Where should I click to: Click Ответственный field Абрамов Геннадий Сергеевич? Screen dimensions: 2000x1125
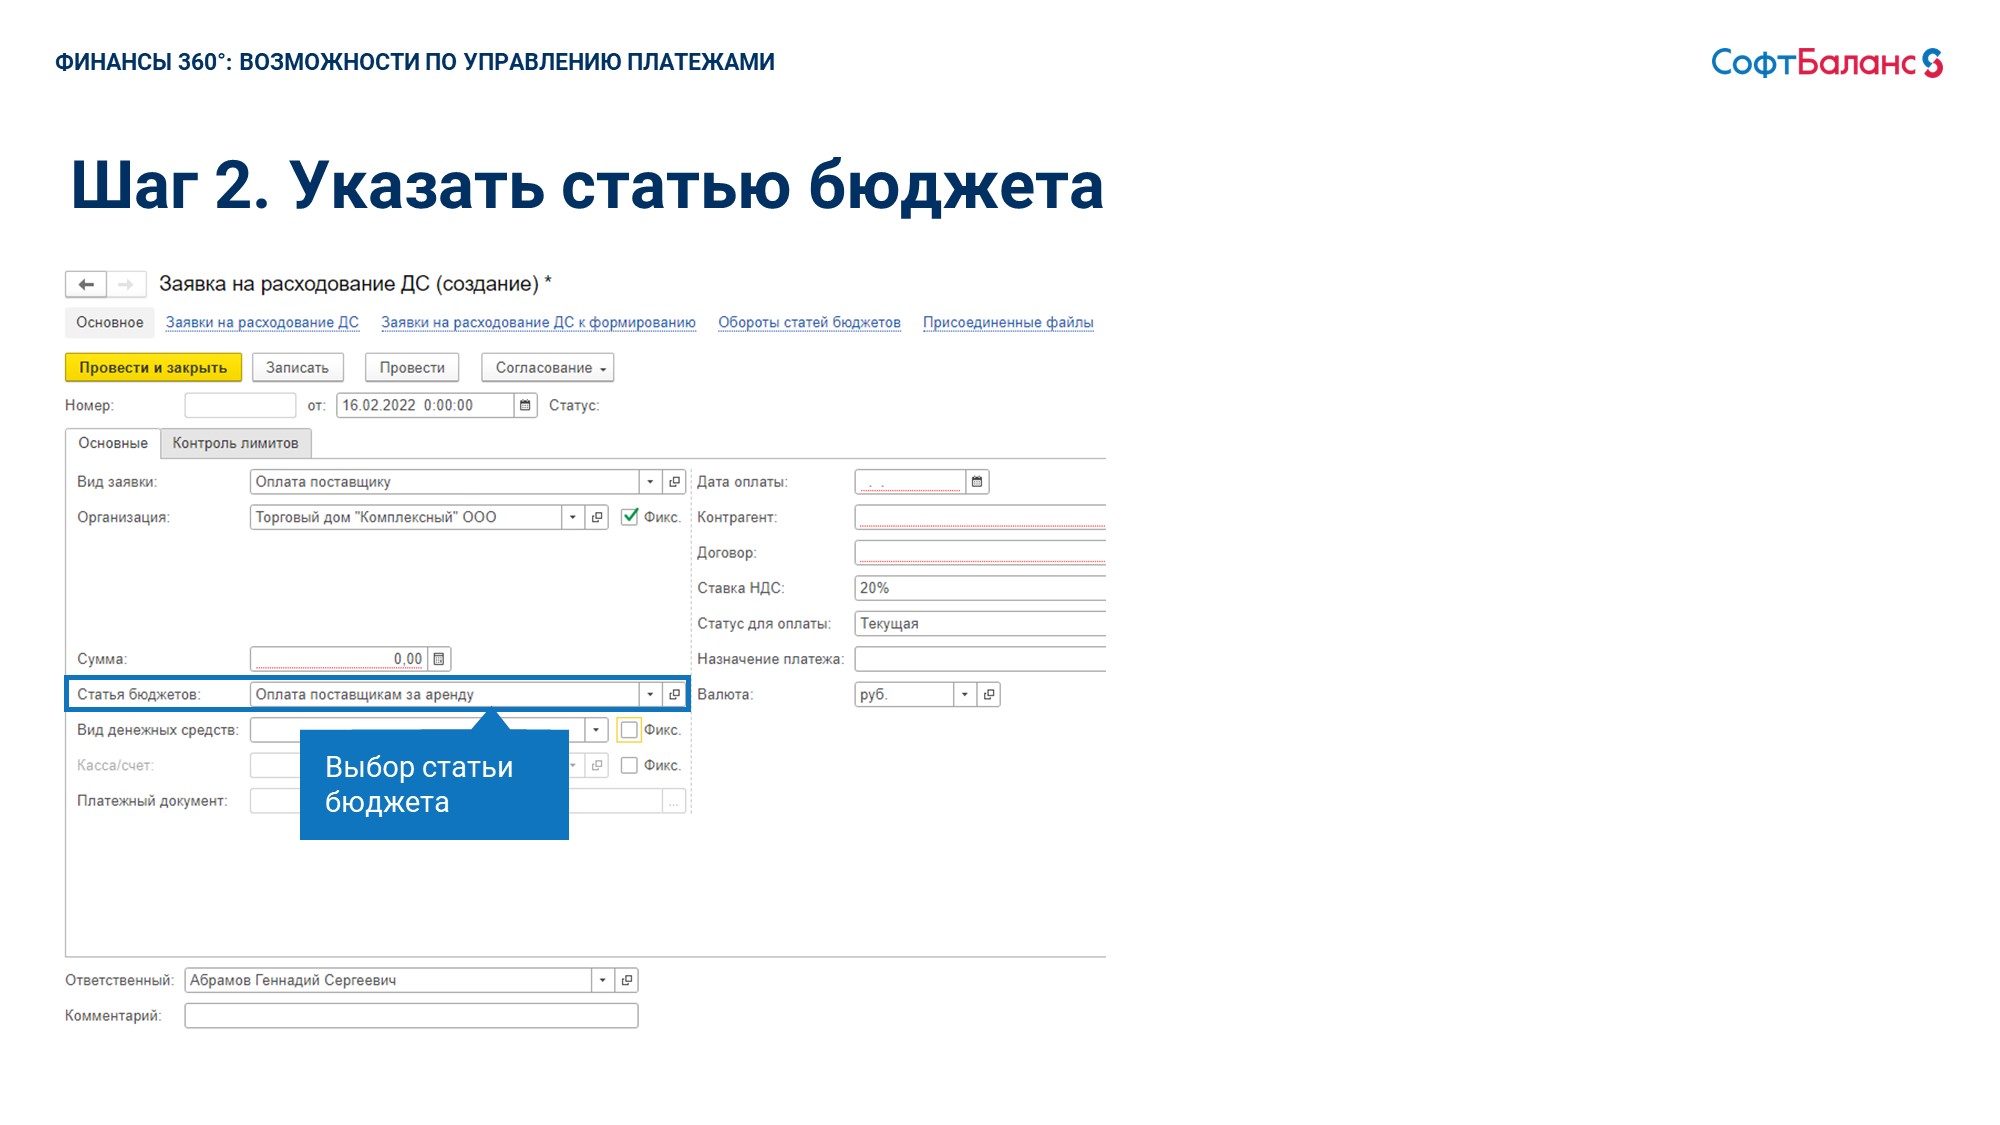click(388, 980)
